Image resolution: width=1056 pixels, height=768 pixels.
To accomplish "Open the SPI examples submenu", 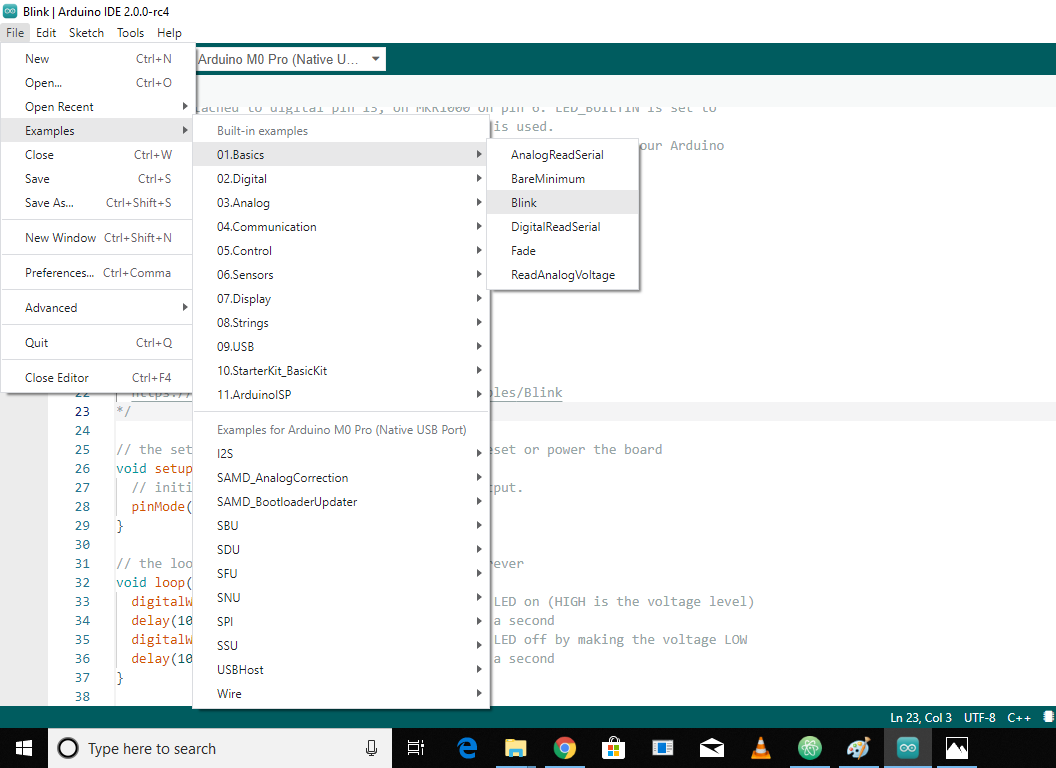I will coord(341,622).
